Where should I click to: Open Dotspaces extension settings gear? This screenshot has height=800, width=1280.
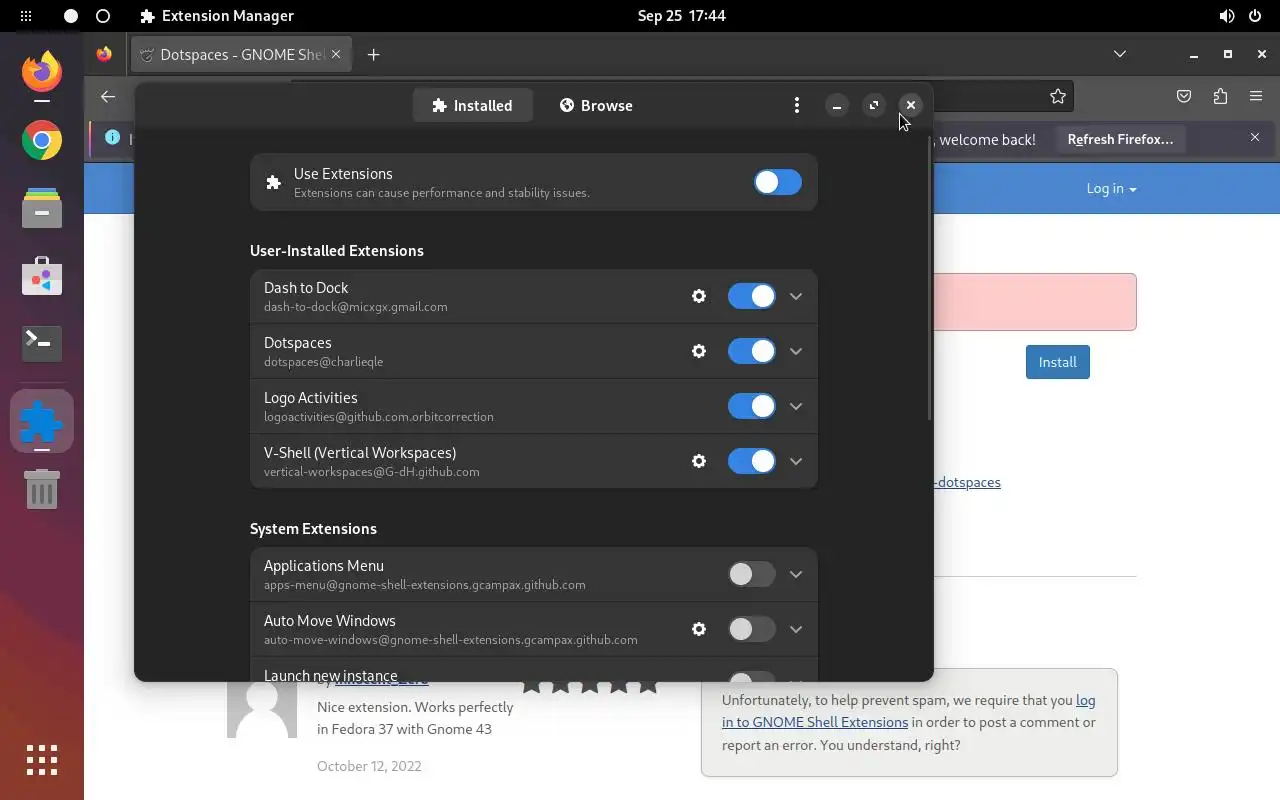click(x=699, y=351)
